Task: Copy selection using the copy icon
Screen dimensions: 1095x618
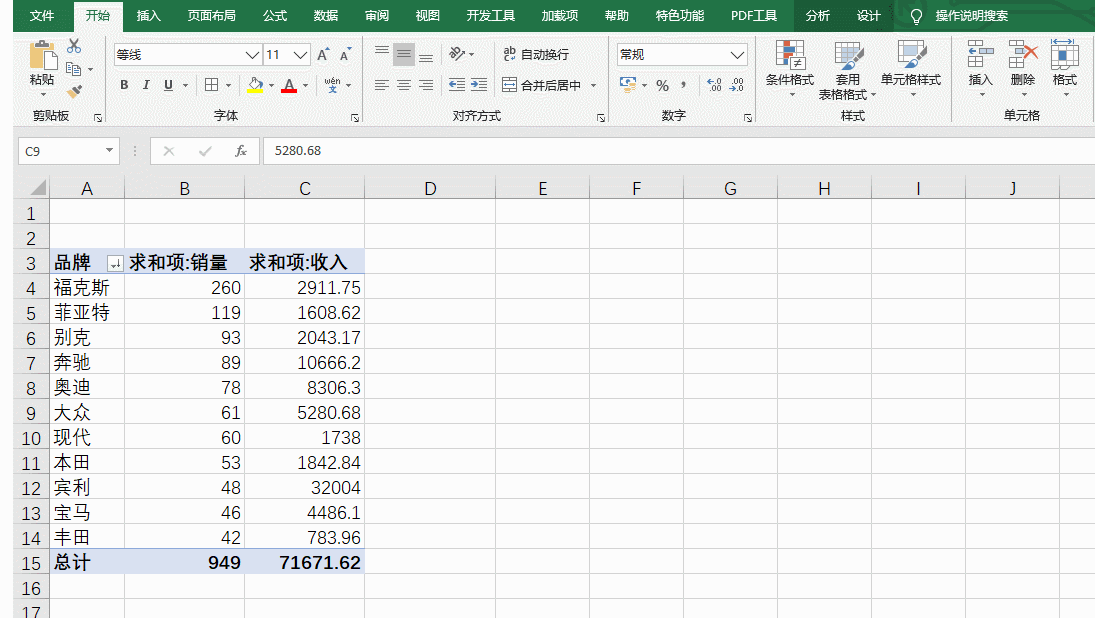Action: [73, 69]
